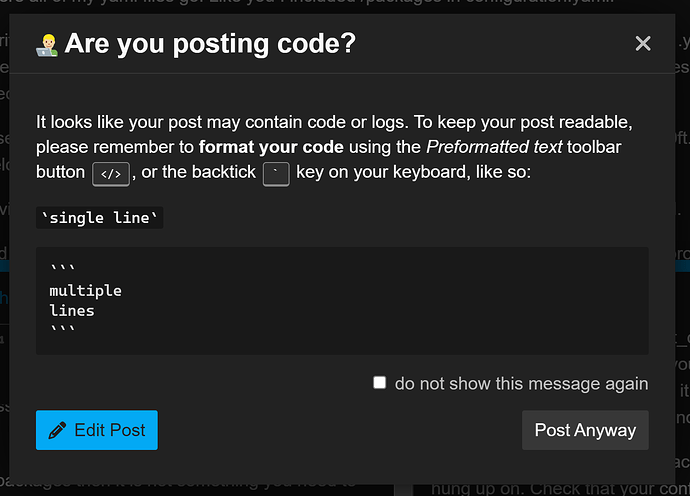This screenshot has width=690, height=496.
Task: Tick the 'do not show this message again' checkbox
Action: [379, 382]
